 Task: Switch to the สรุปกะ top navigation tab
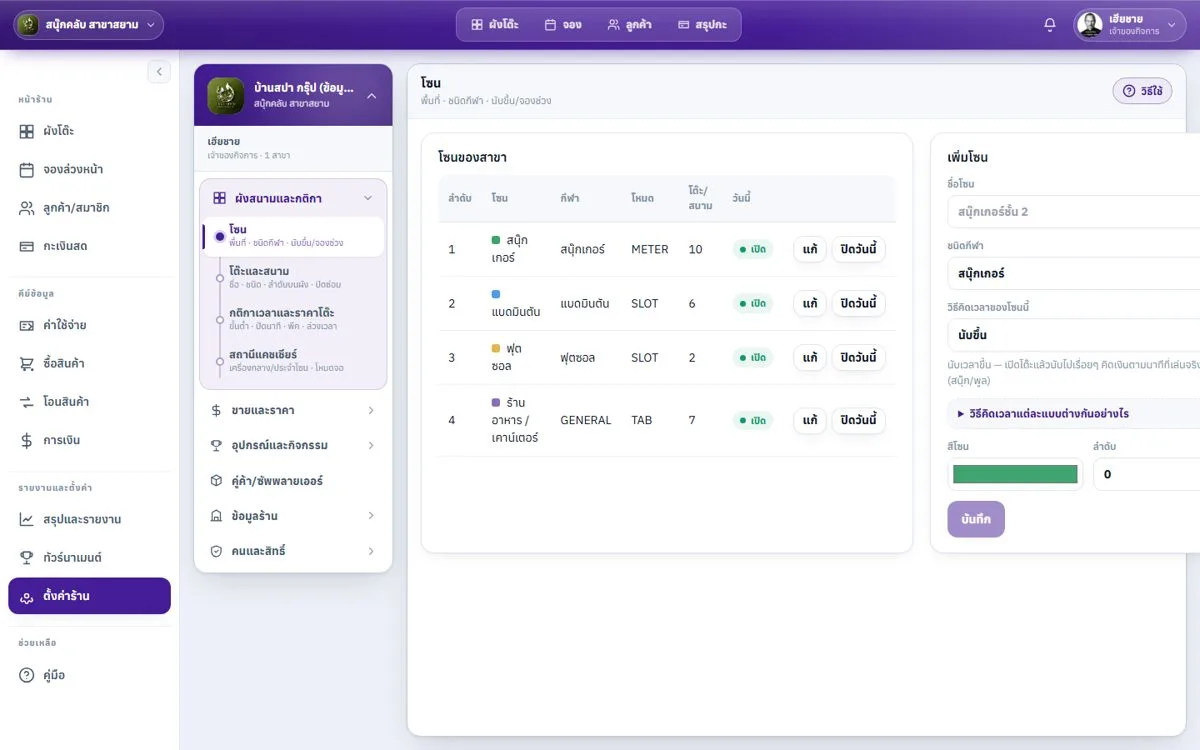[x=702, y=25]
